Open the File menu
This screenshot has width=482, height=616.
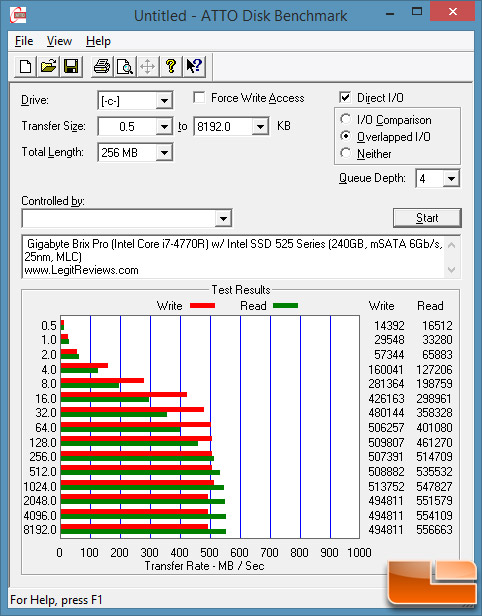point(24,41)
